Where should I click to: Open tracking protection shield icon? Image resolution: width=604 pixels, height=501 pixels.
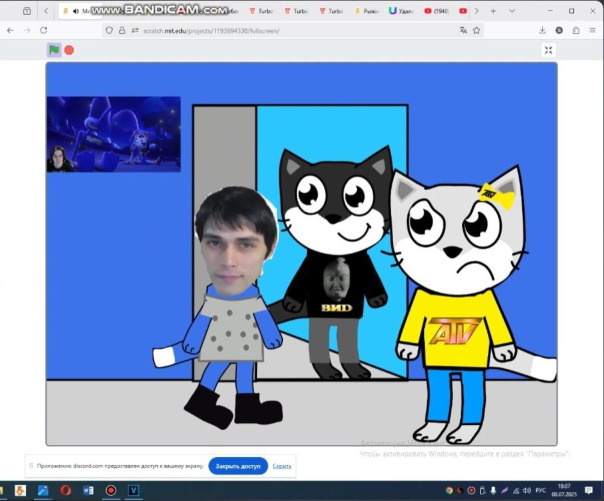[x=109, y=30]
